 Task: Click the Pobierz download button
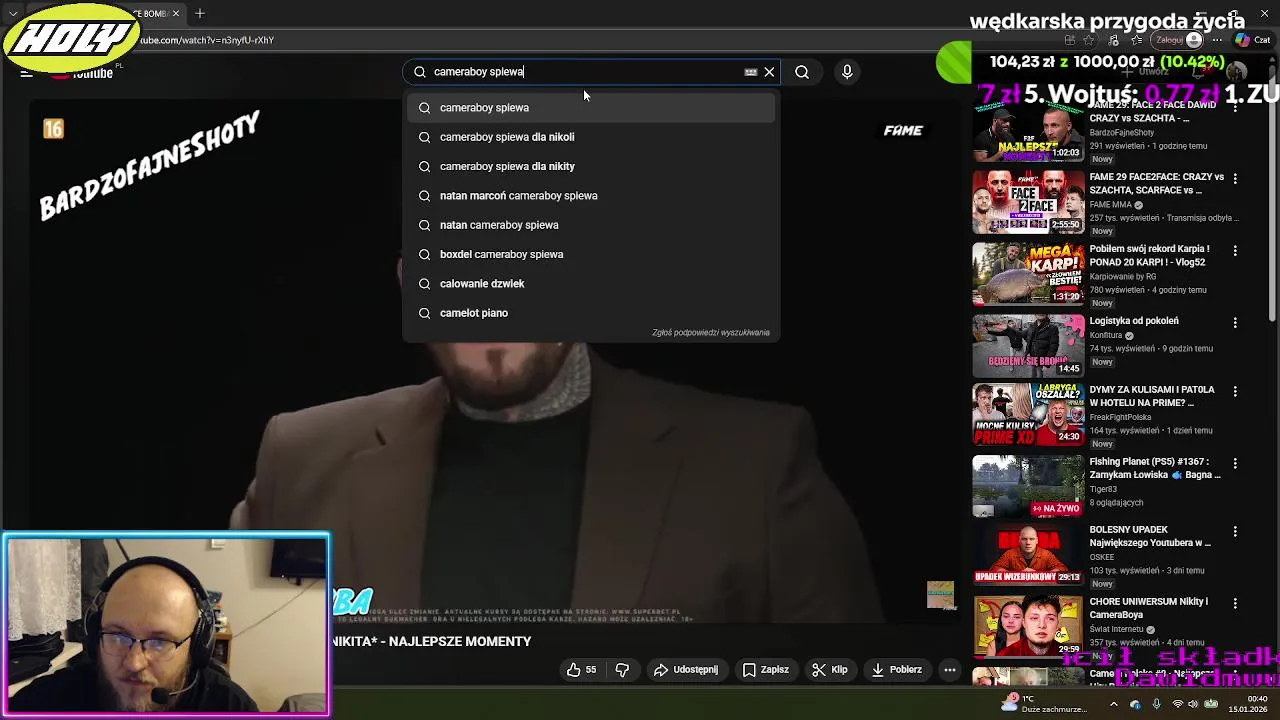tap(896, 670)
